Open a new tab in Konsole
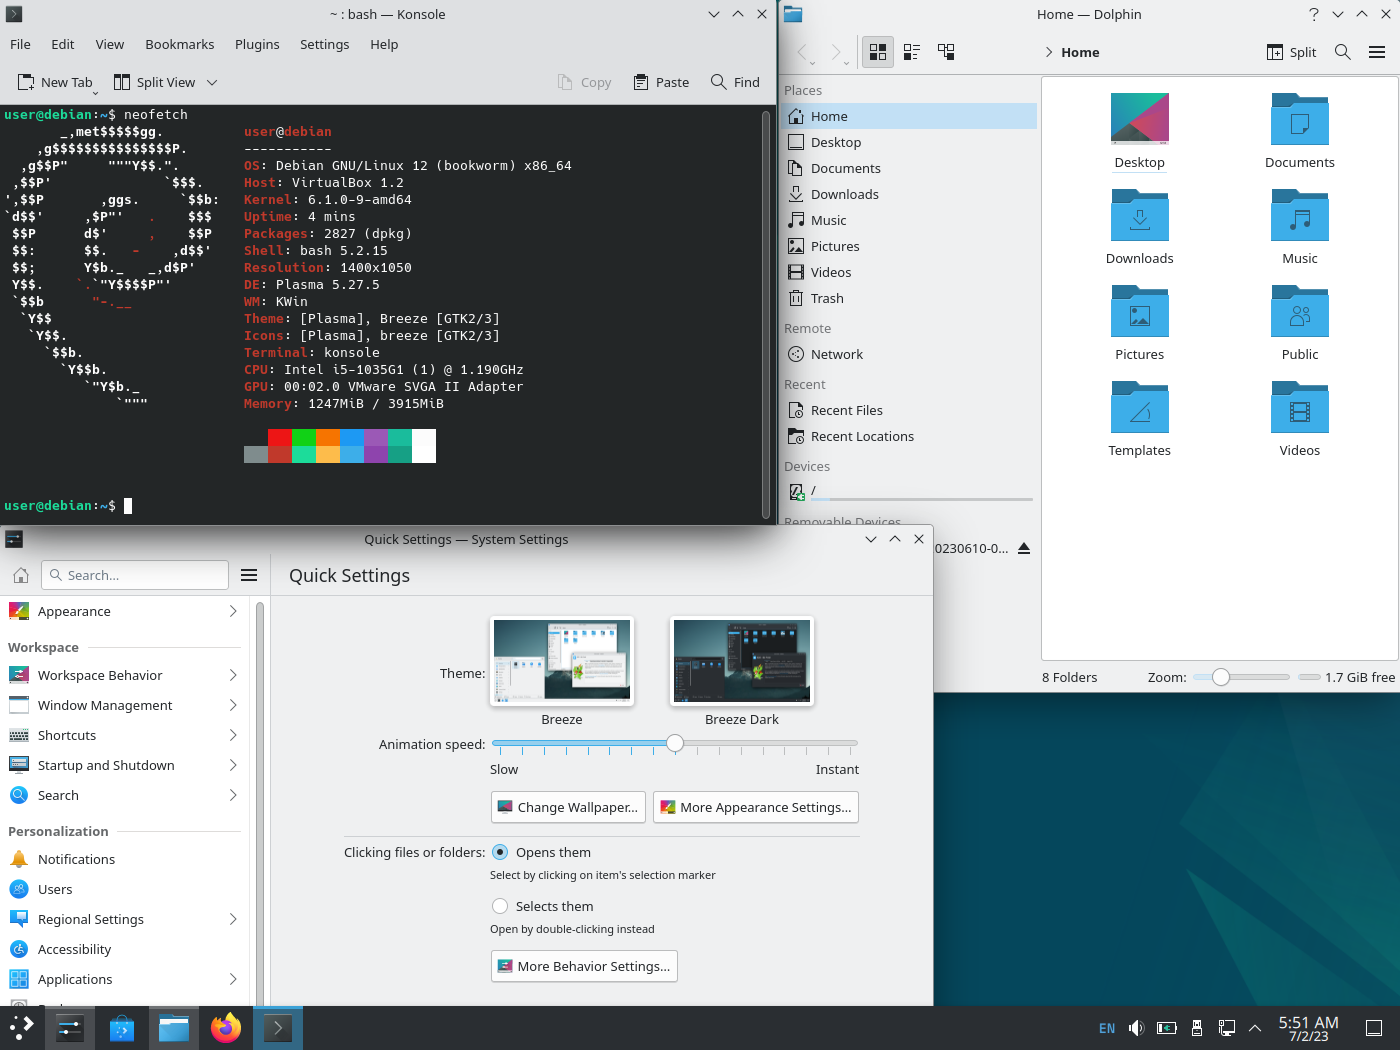 [55, 82]
